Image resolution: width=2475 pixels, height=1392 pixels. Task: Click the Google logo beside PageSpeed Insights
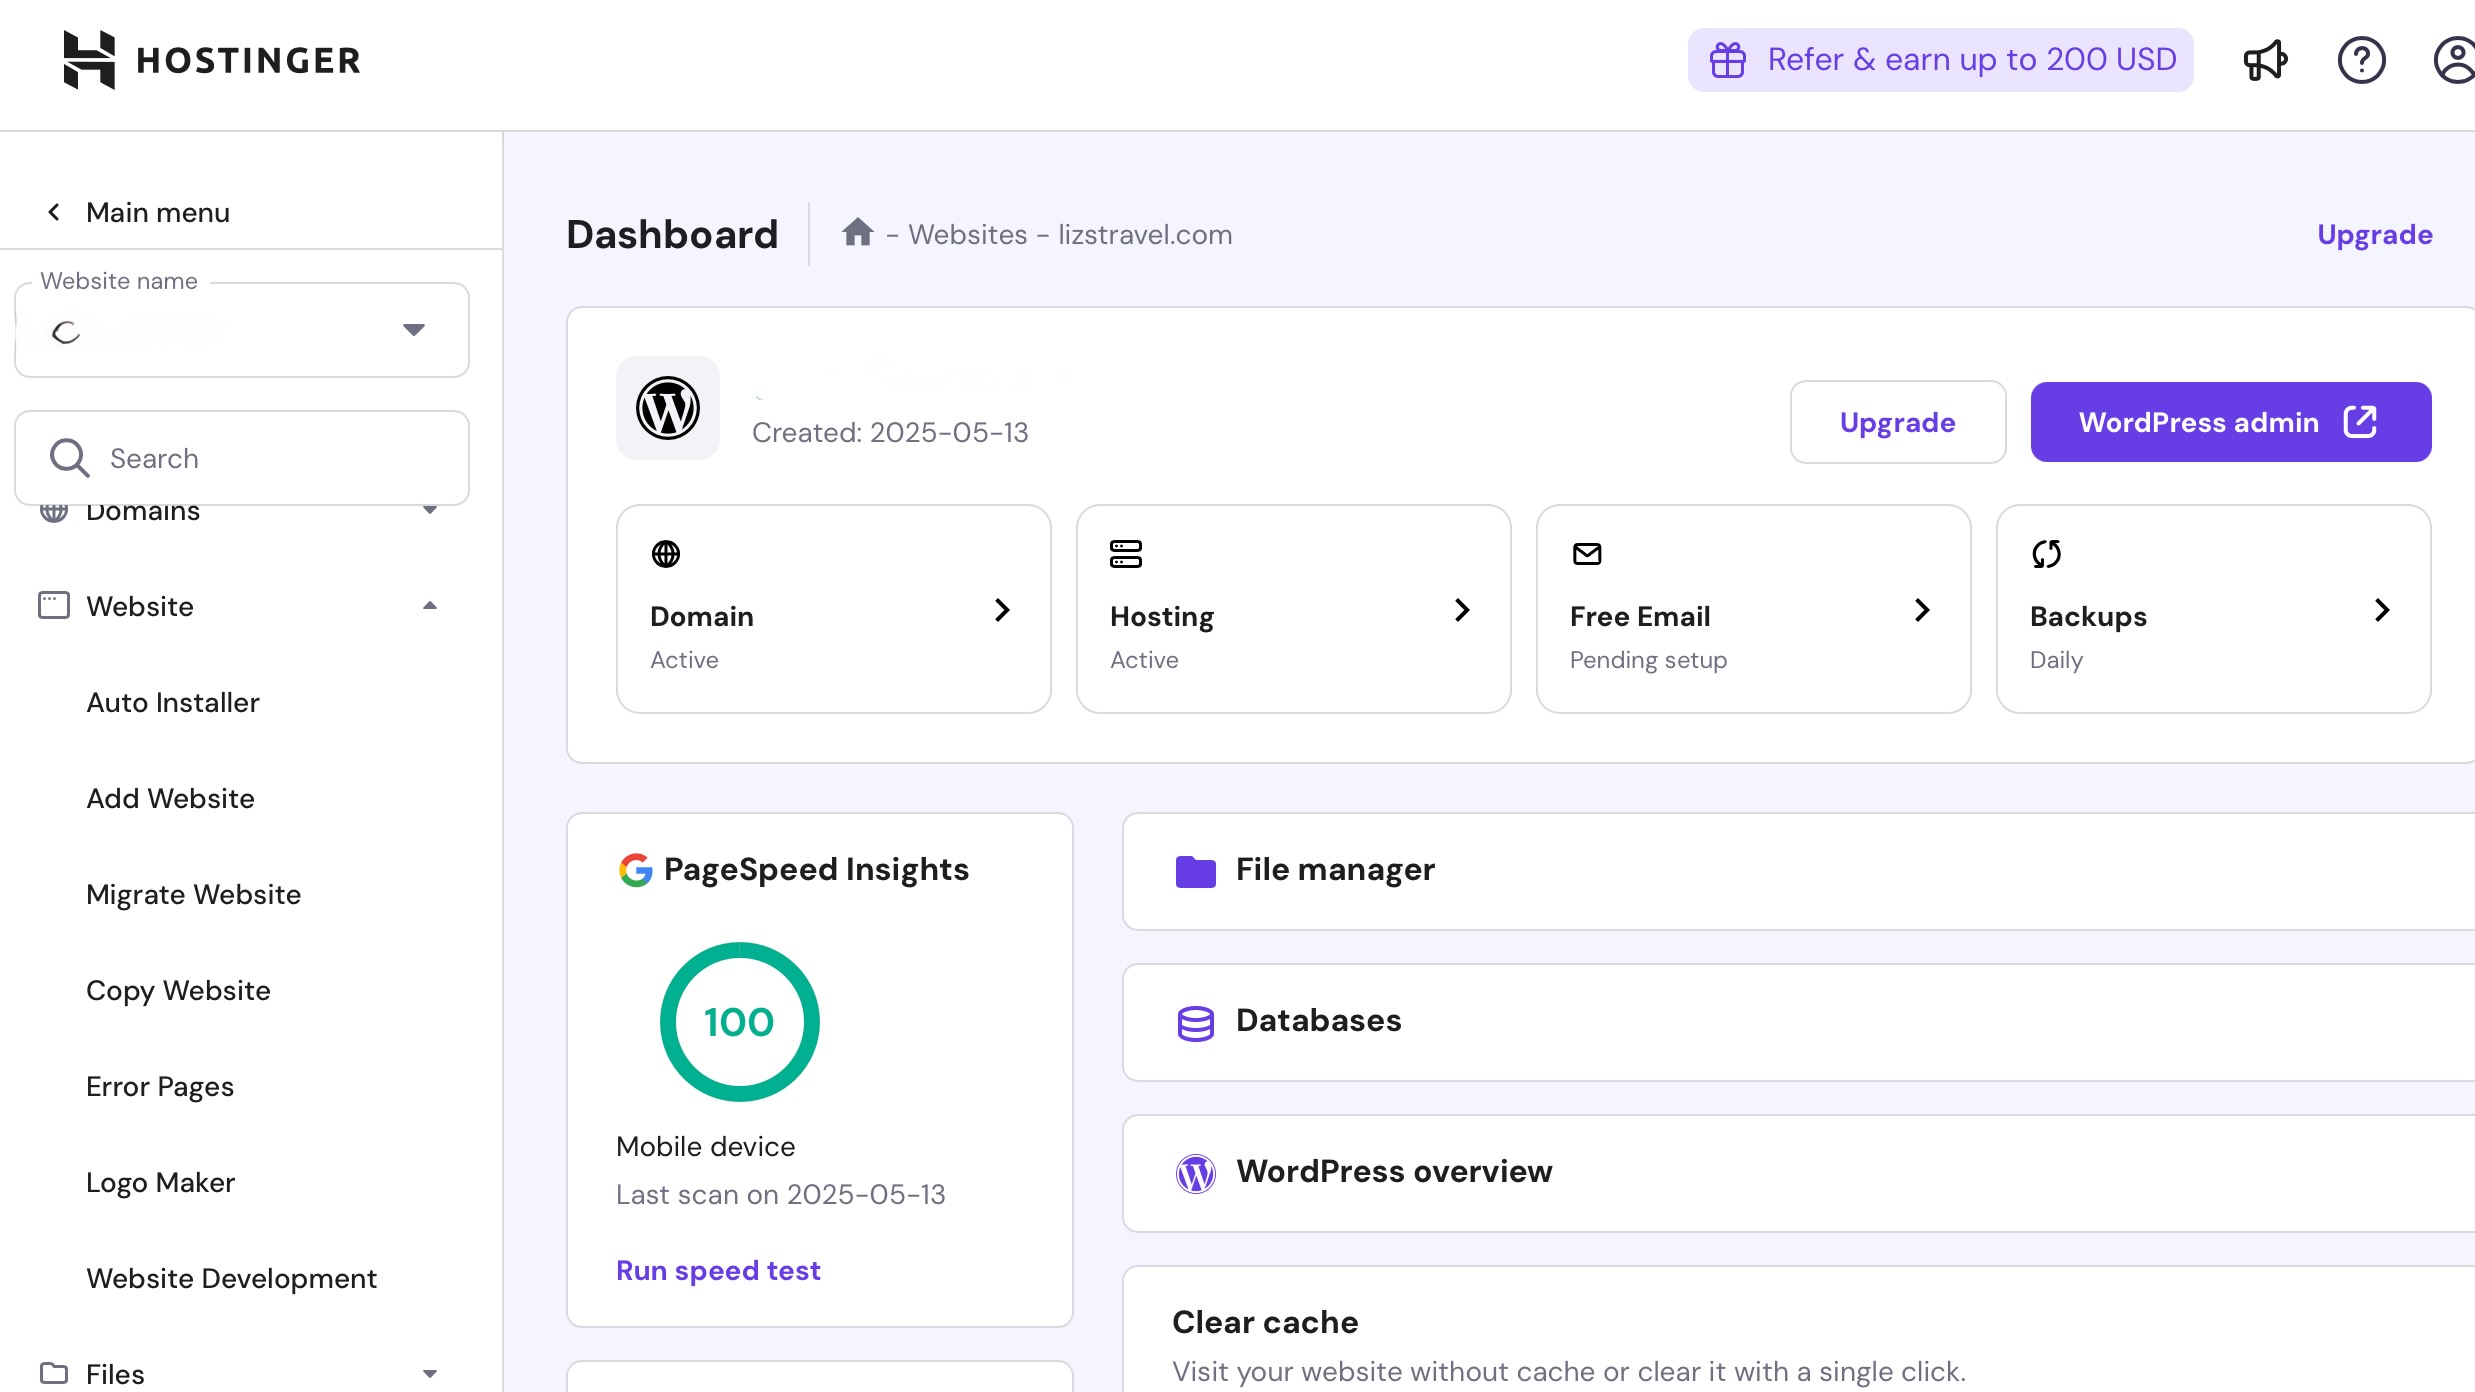click(x=635, y=870)
